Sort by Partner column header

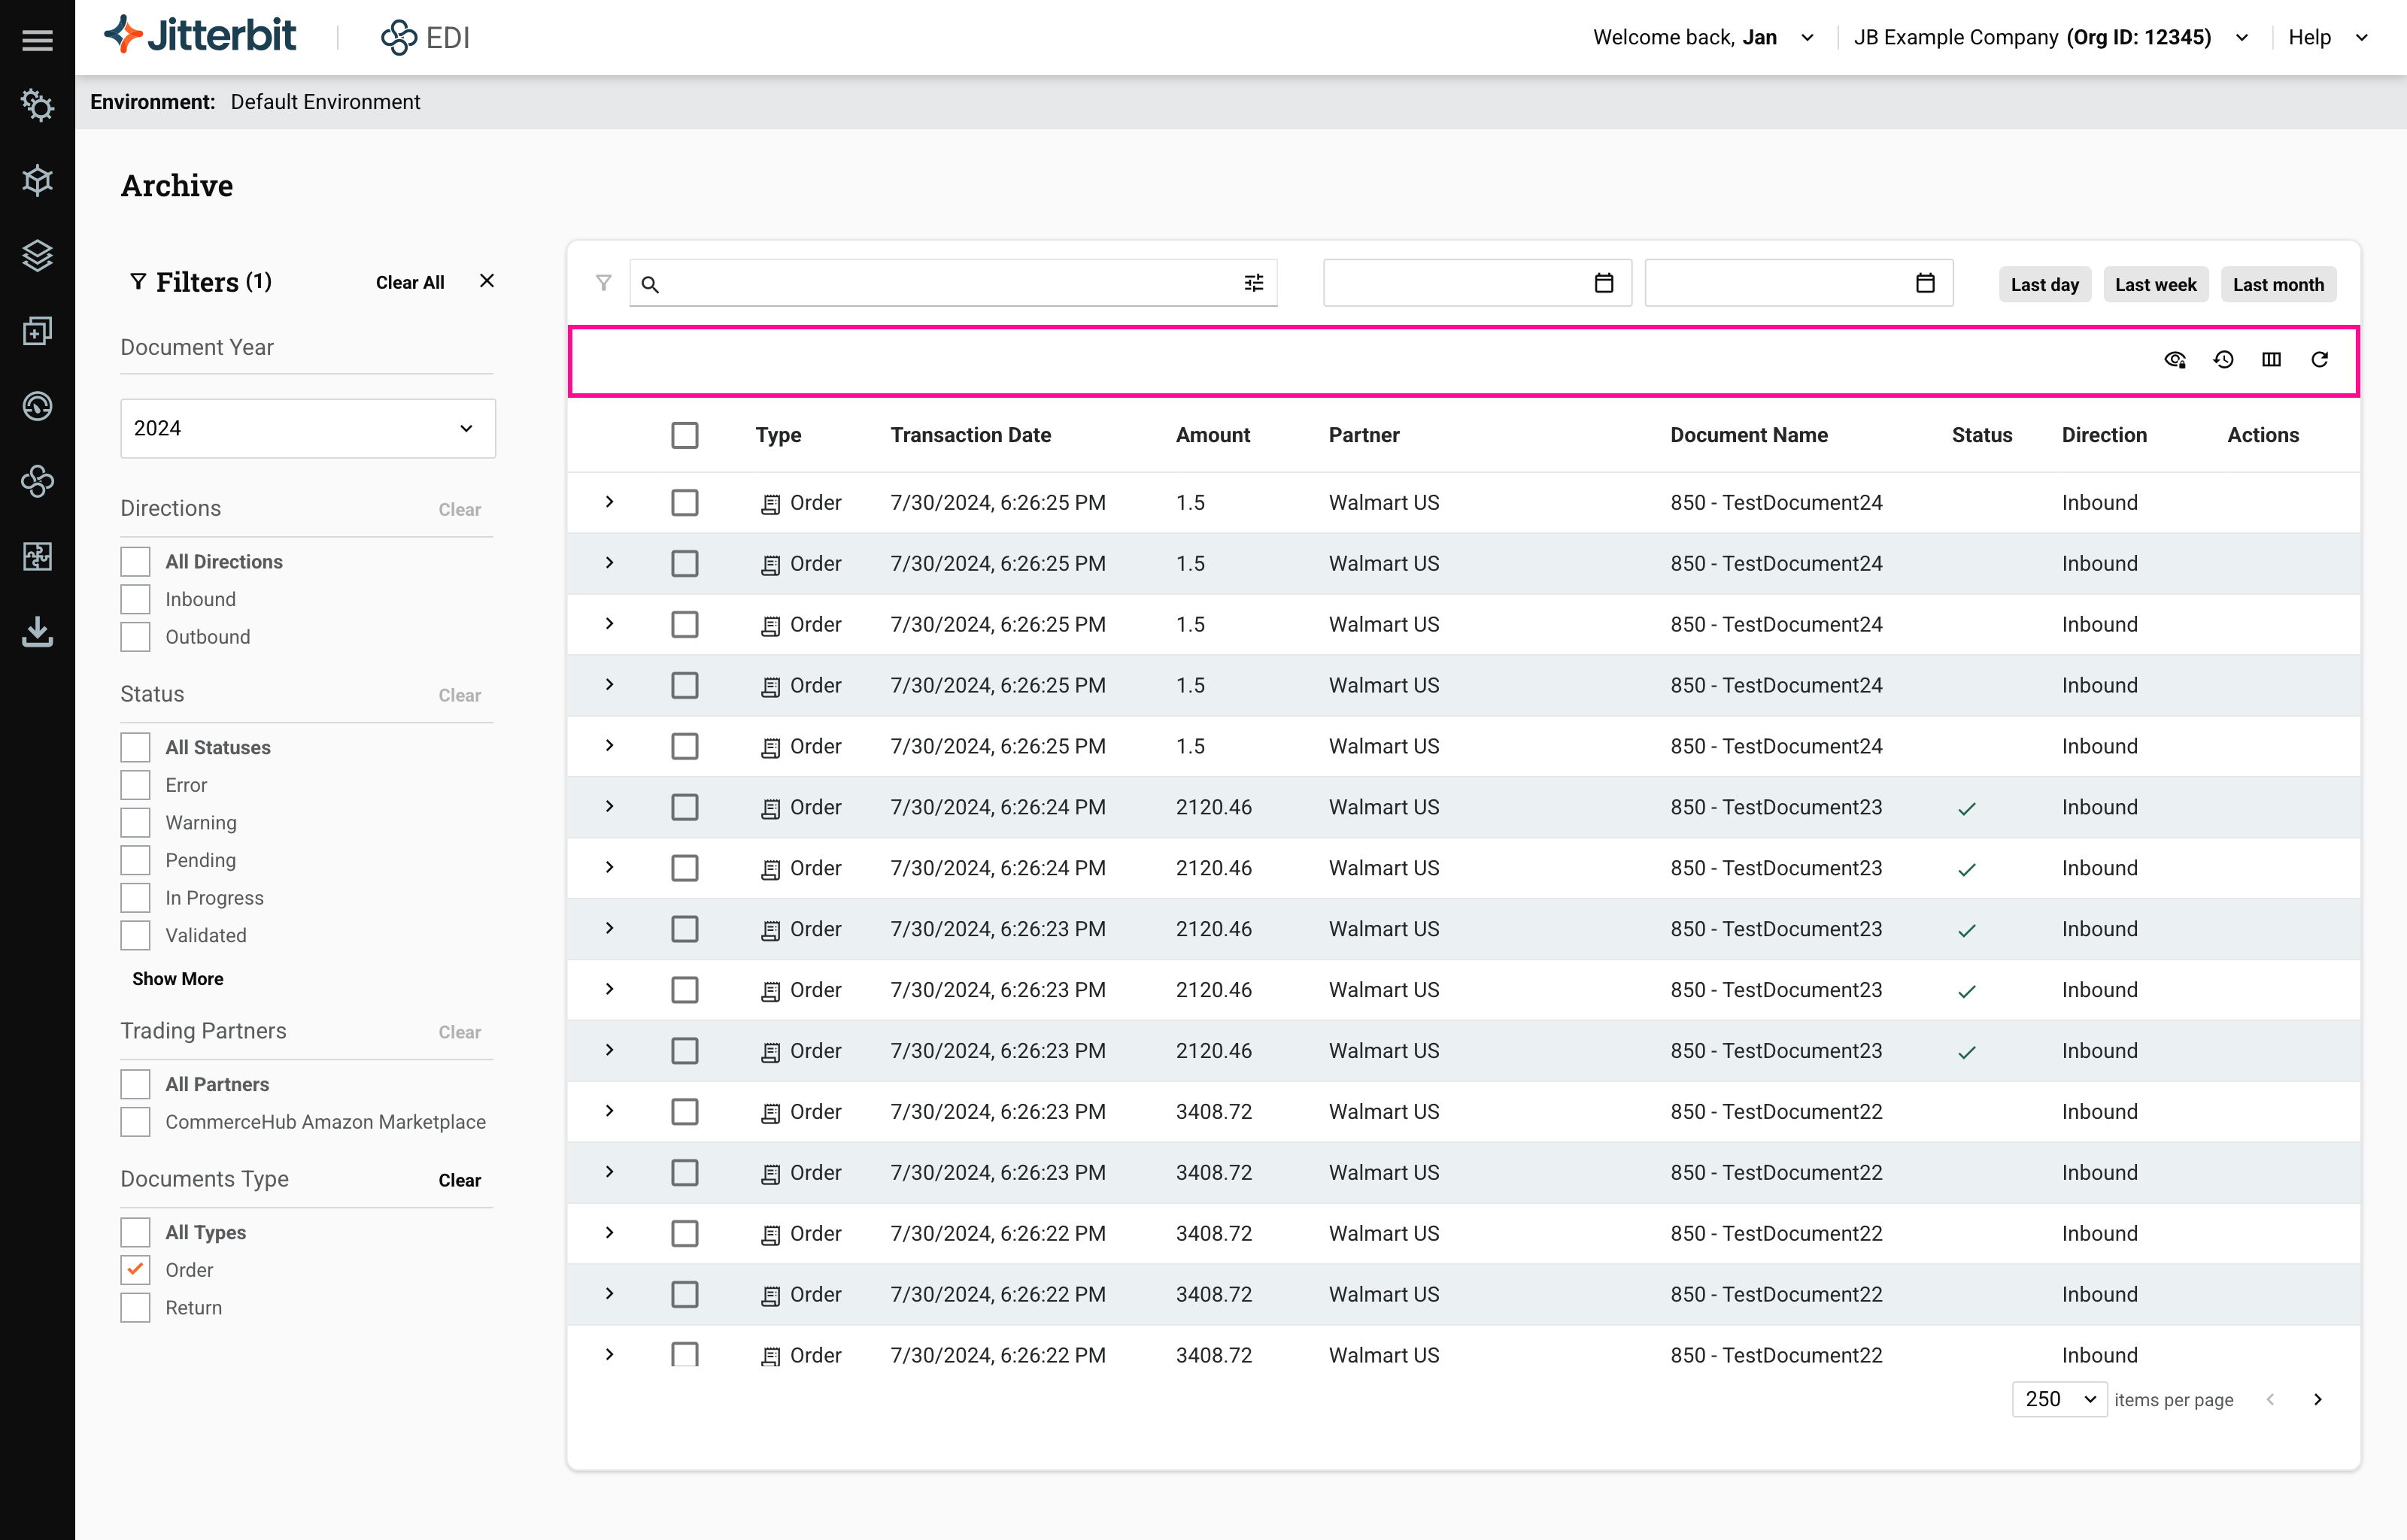tap(1363, 435)
